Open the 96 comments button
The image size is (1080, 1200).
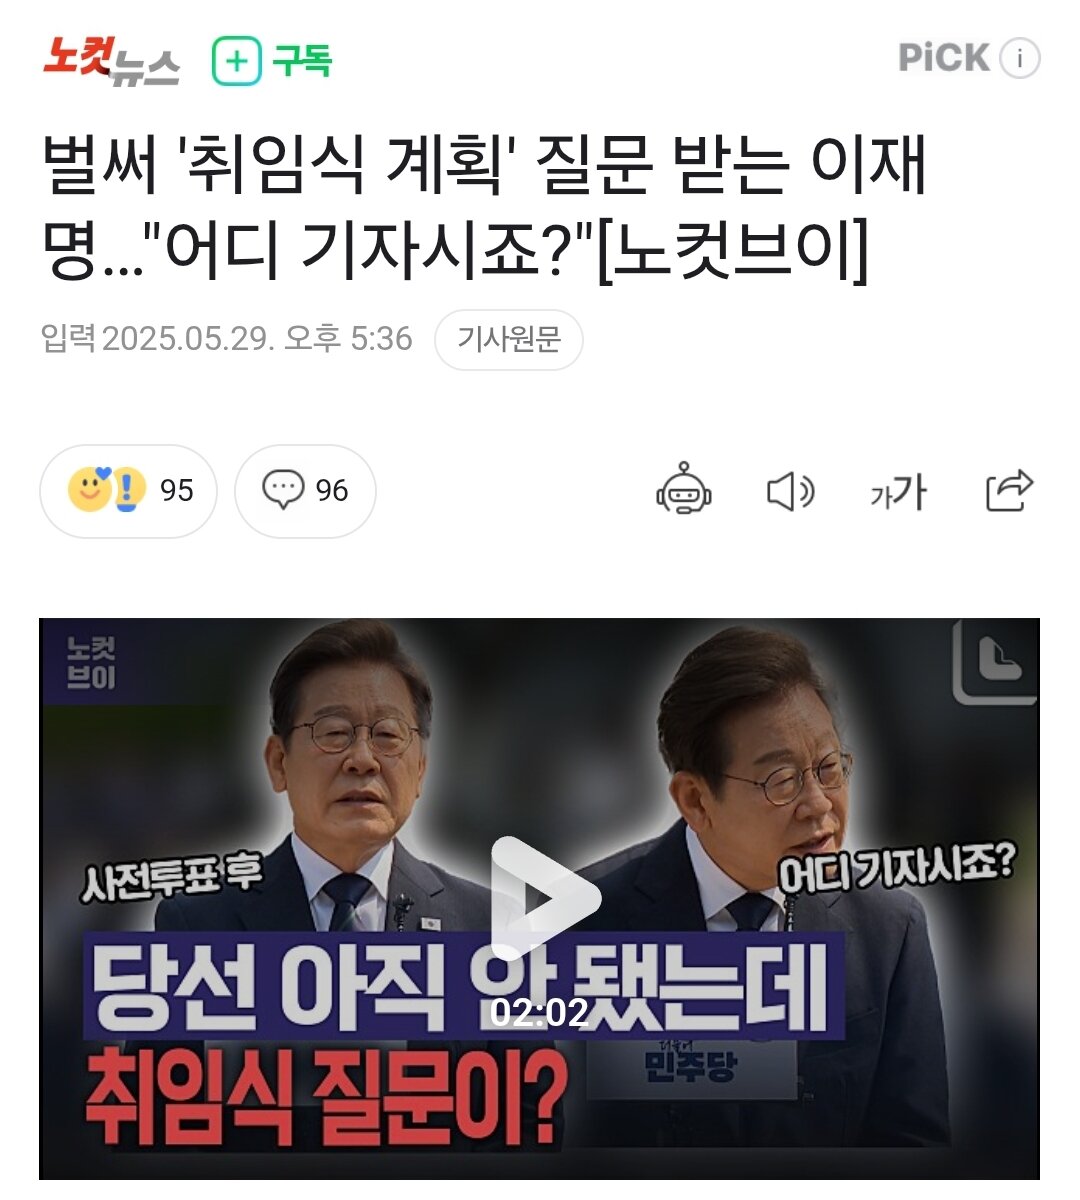[305, 491]
